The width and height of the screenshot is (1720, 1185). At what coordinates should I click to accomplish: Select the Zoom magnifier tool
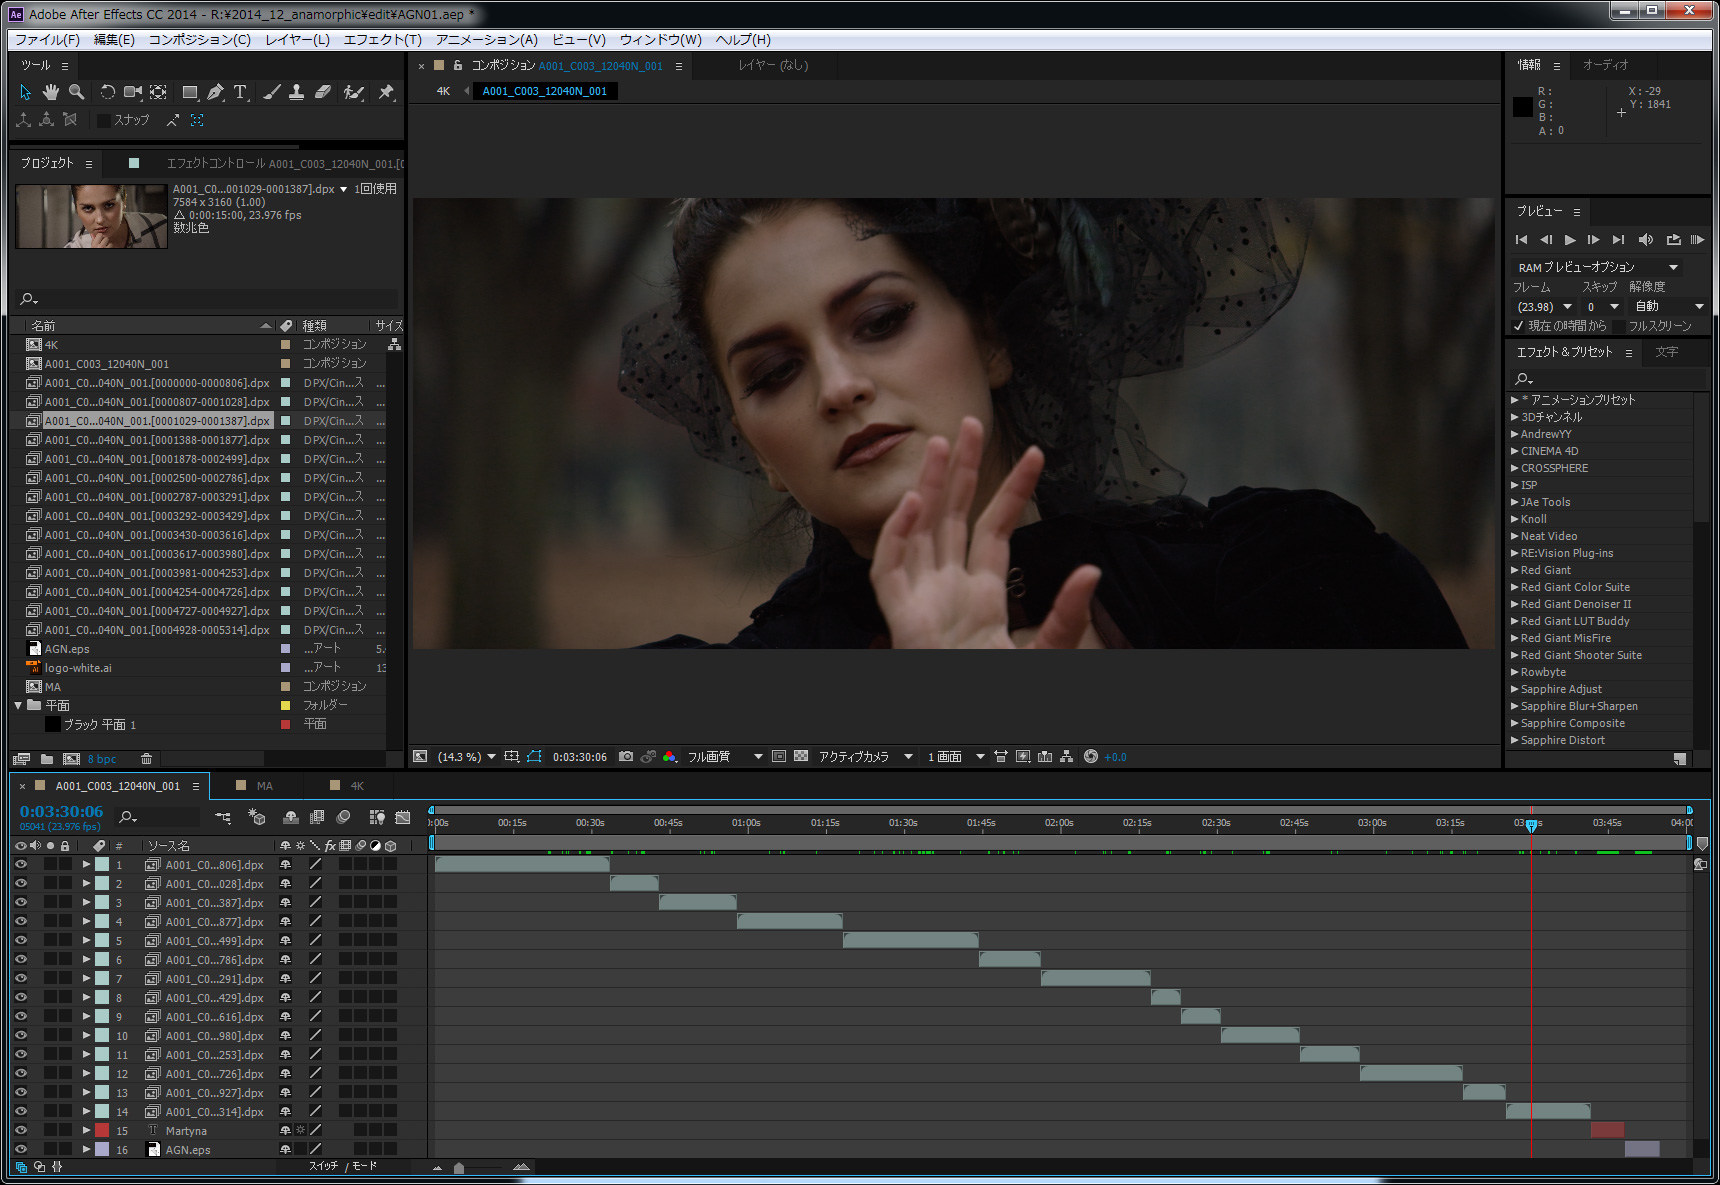76,92
